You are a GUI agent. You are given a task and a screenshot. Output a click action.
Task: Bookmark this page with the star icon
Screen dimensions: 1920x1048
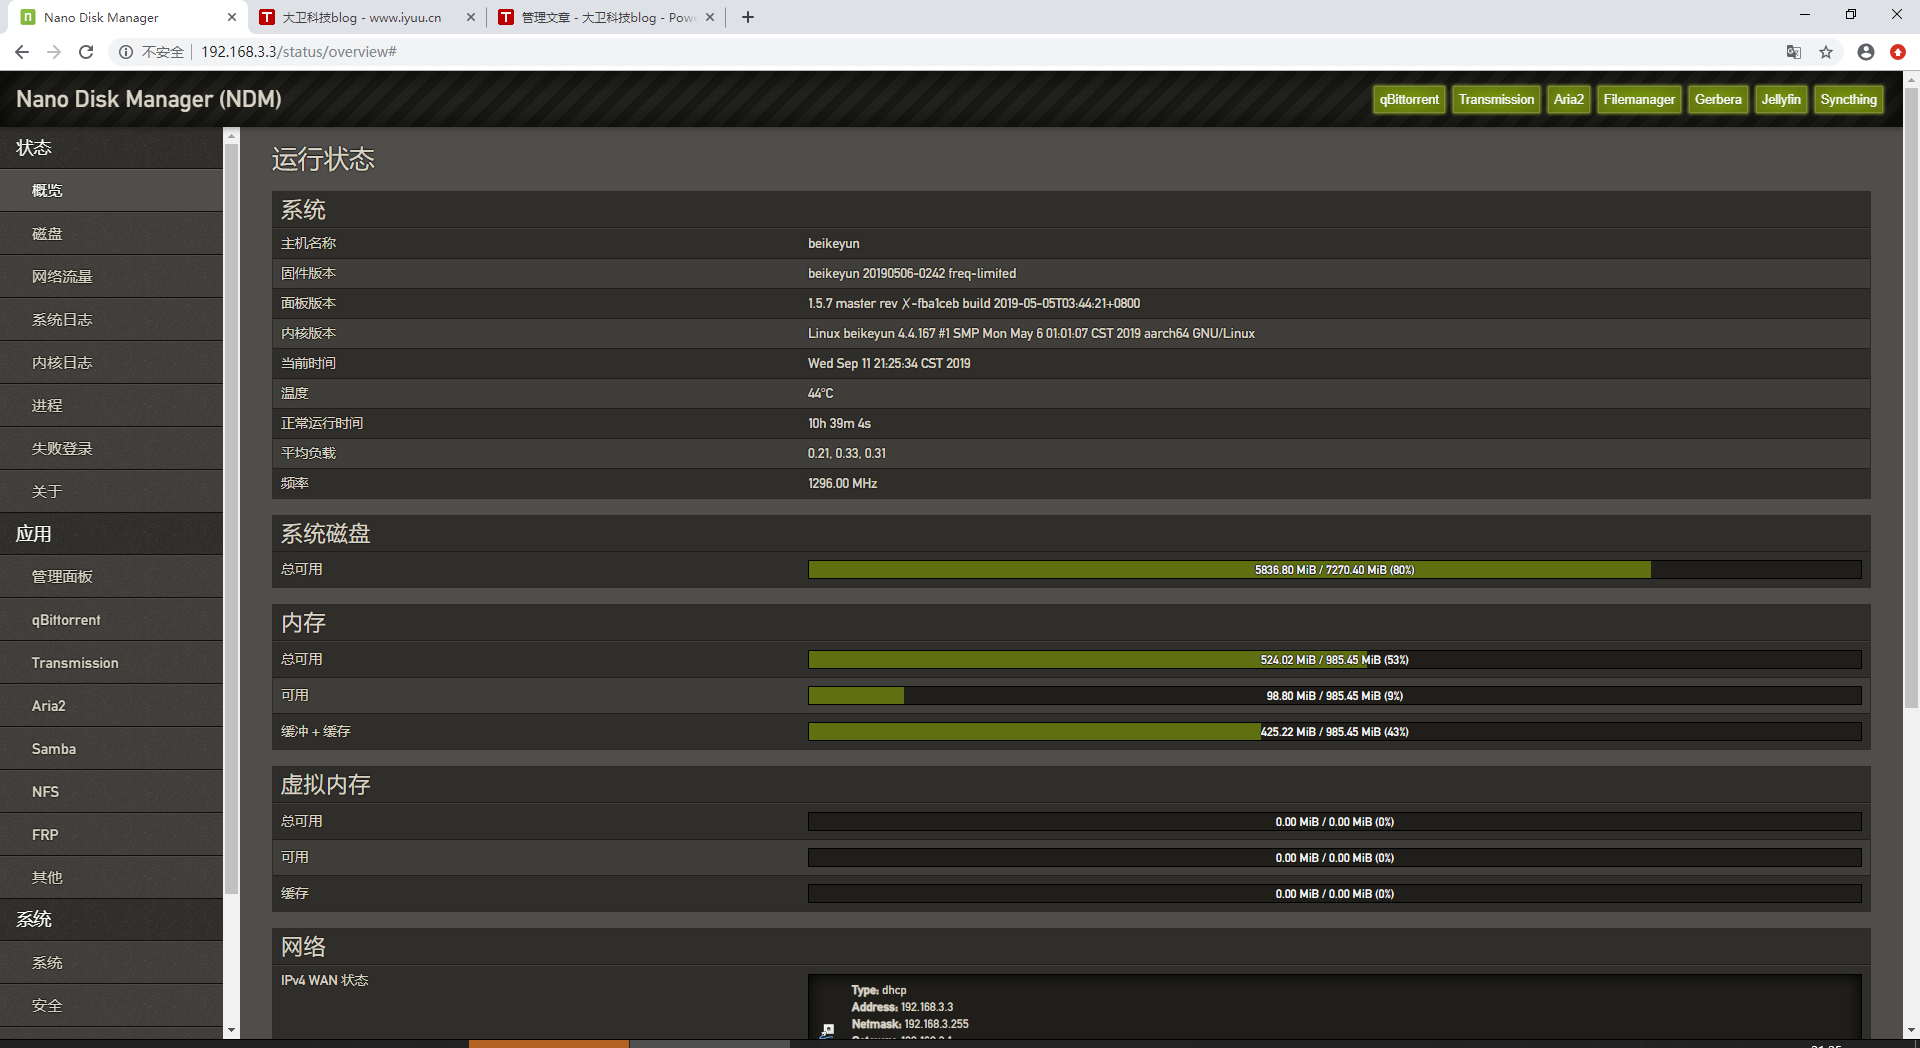coord(1826,52)
